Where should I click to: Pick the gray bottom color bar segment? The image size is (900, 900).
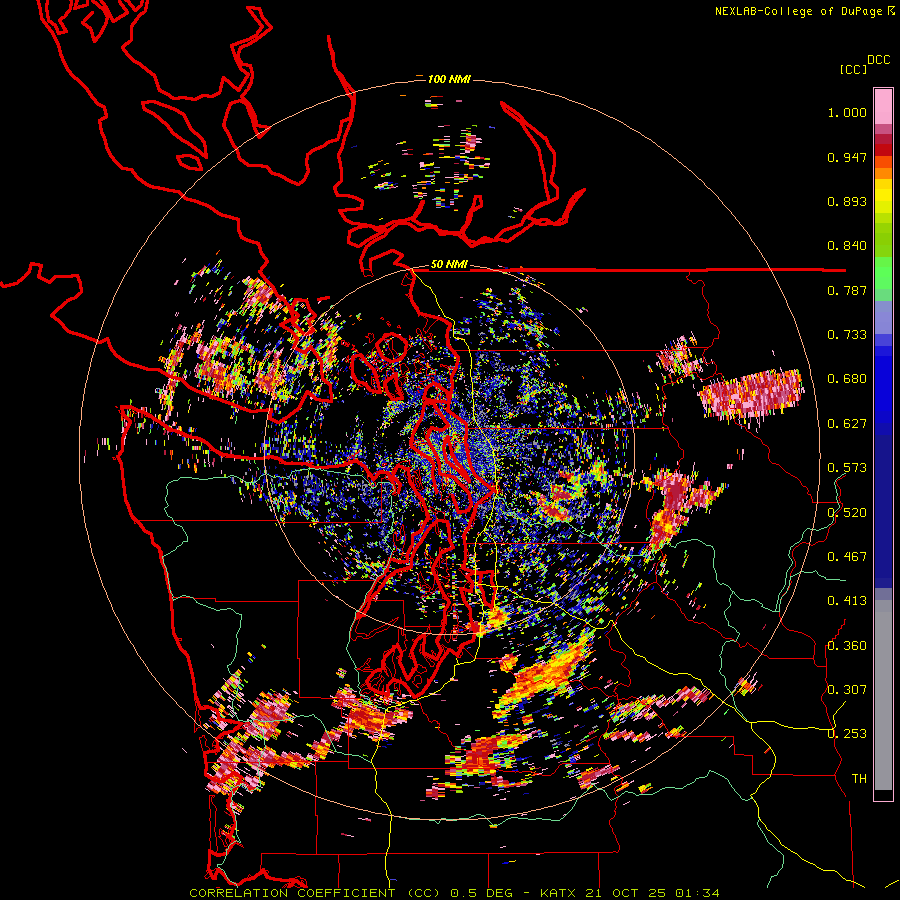883,695
